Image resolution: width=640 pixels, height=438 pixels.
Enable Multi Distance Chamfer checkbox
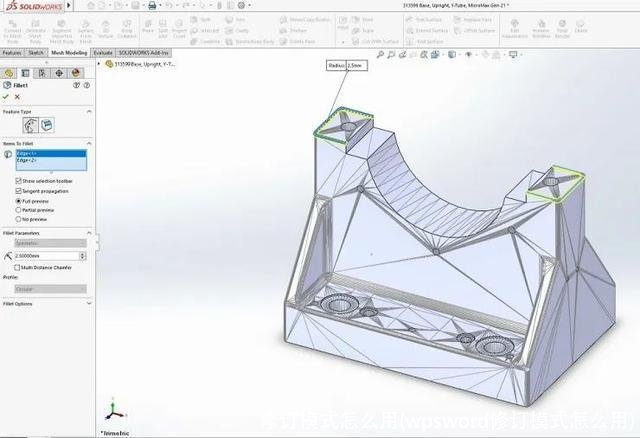tap(19, 267)
